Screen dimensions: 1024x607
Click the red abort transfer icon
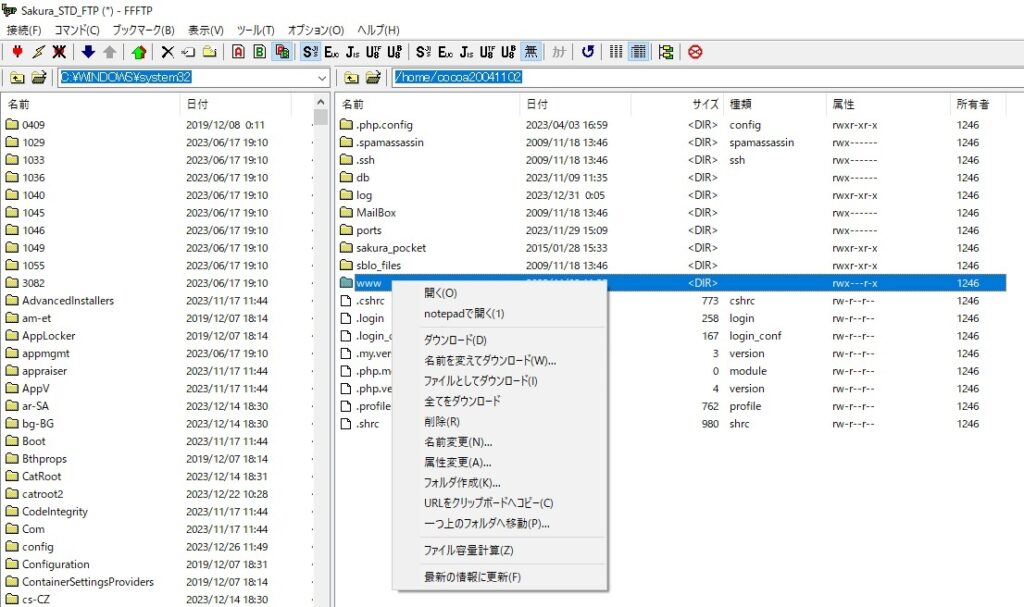point(695,52)
